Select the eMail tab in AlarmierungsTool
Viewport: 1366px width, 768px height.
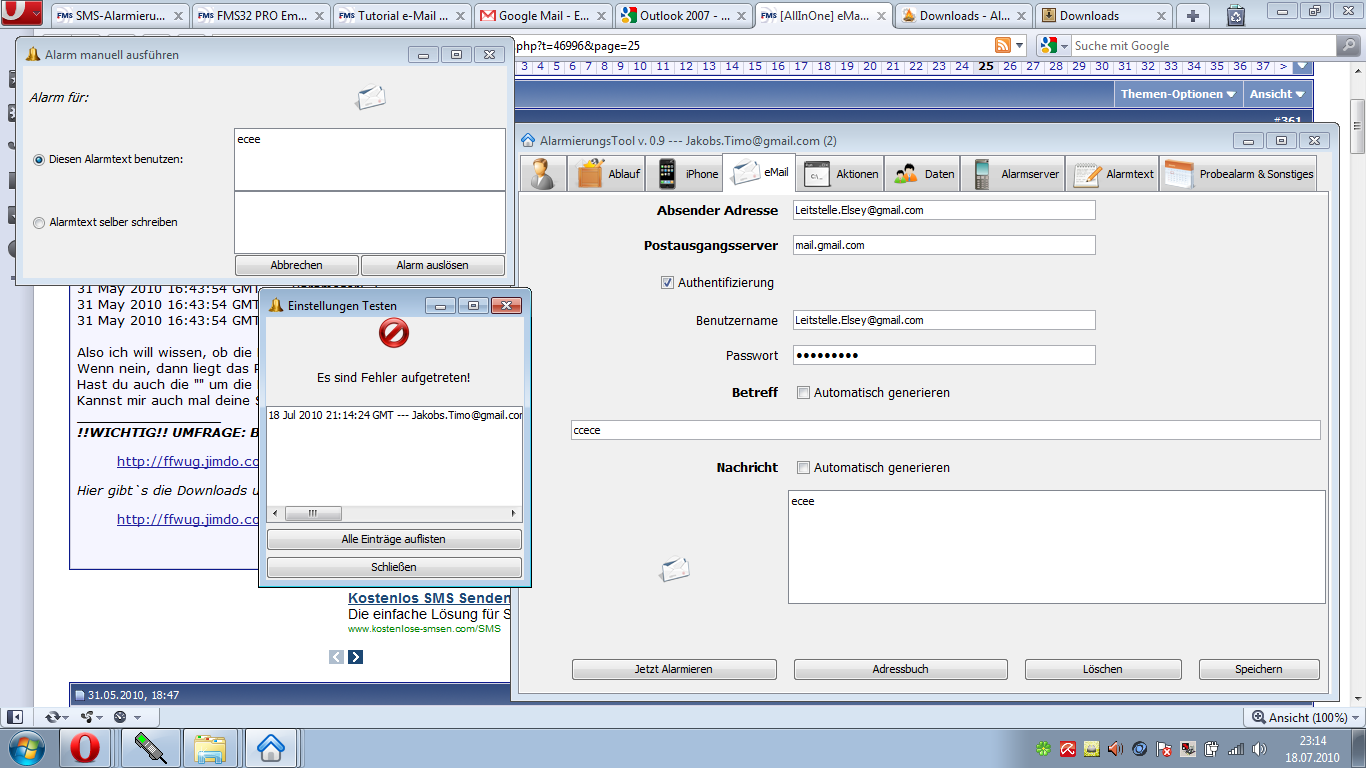759,172
